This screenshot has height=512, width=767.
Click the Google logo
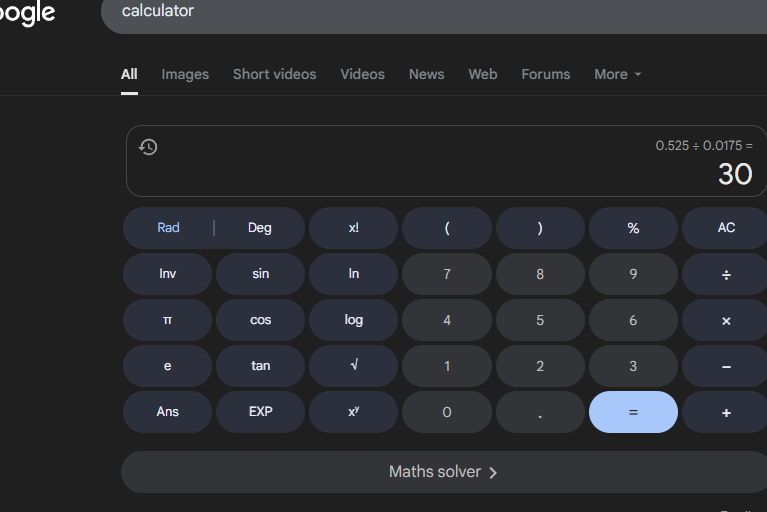point(27,13)
